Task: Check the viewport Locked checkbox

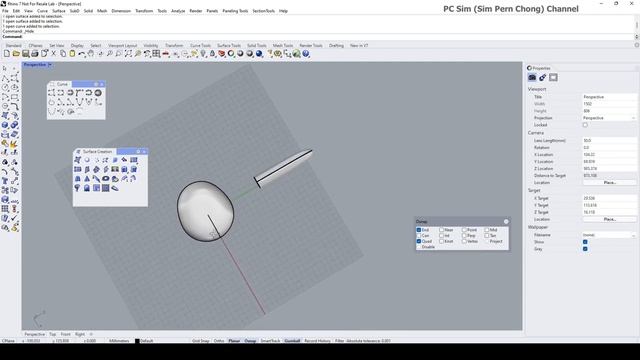Action: tap(585, 125)
